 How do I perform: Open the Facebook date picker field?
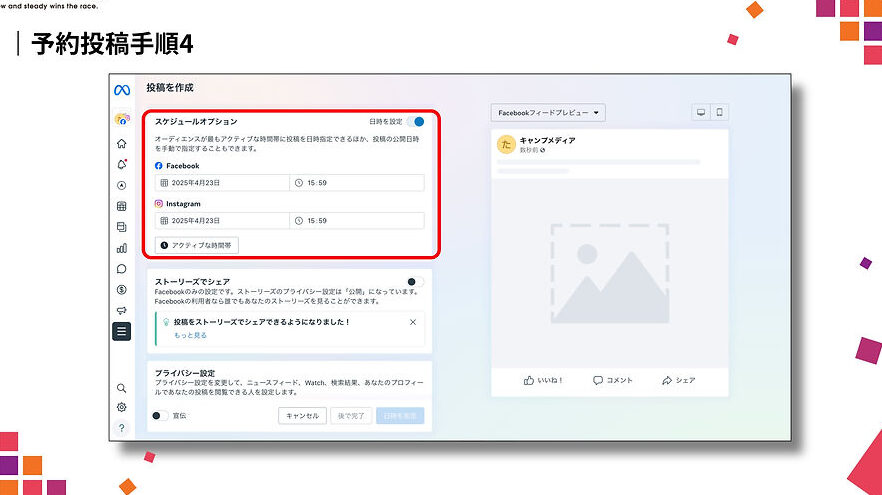222,183
